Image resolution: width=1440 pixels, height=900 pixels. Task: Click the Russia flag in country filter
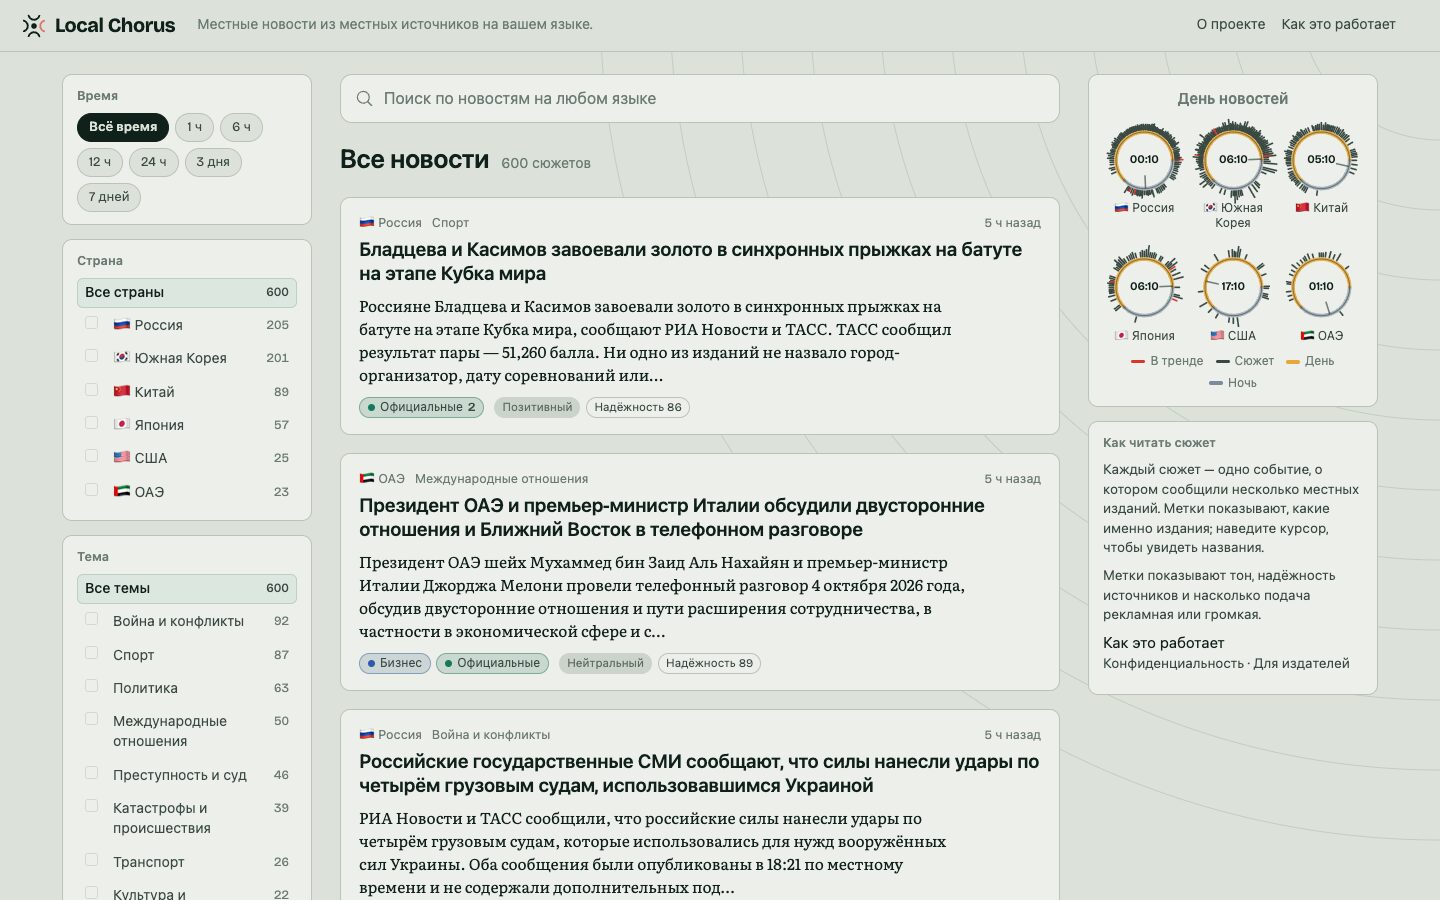[122, 325]
